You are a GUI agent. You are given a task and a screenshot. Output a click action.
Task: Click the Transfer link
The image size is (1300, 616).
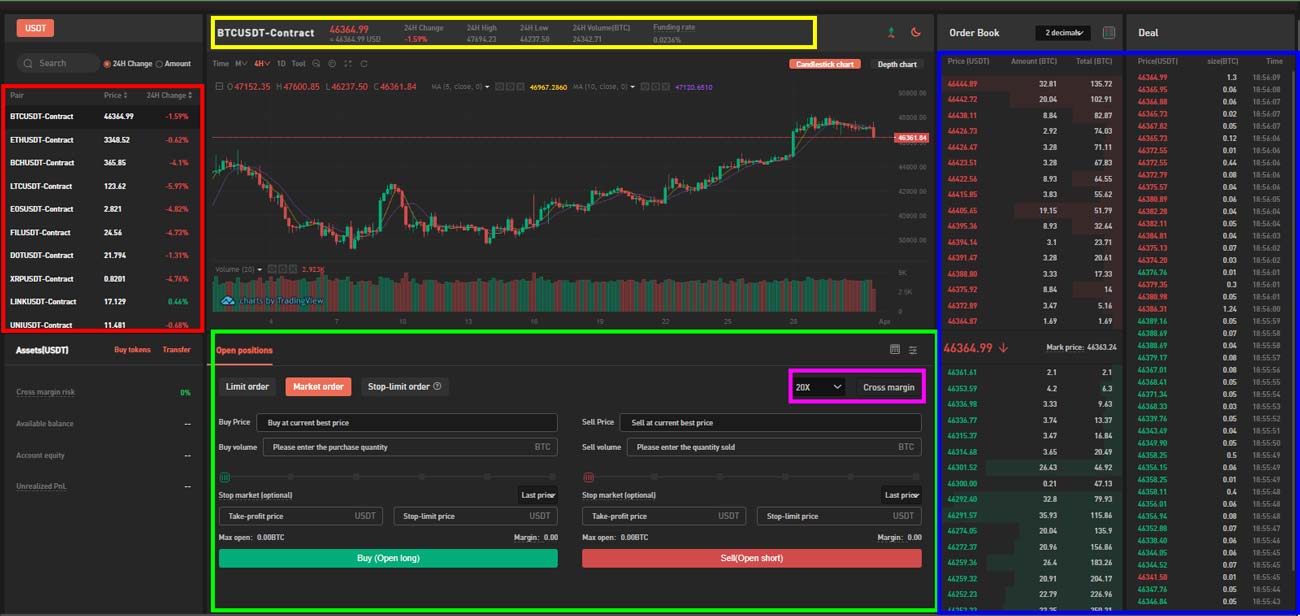click(x=177, y=350)
